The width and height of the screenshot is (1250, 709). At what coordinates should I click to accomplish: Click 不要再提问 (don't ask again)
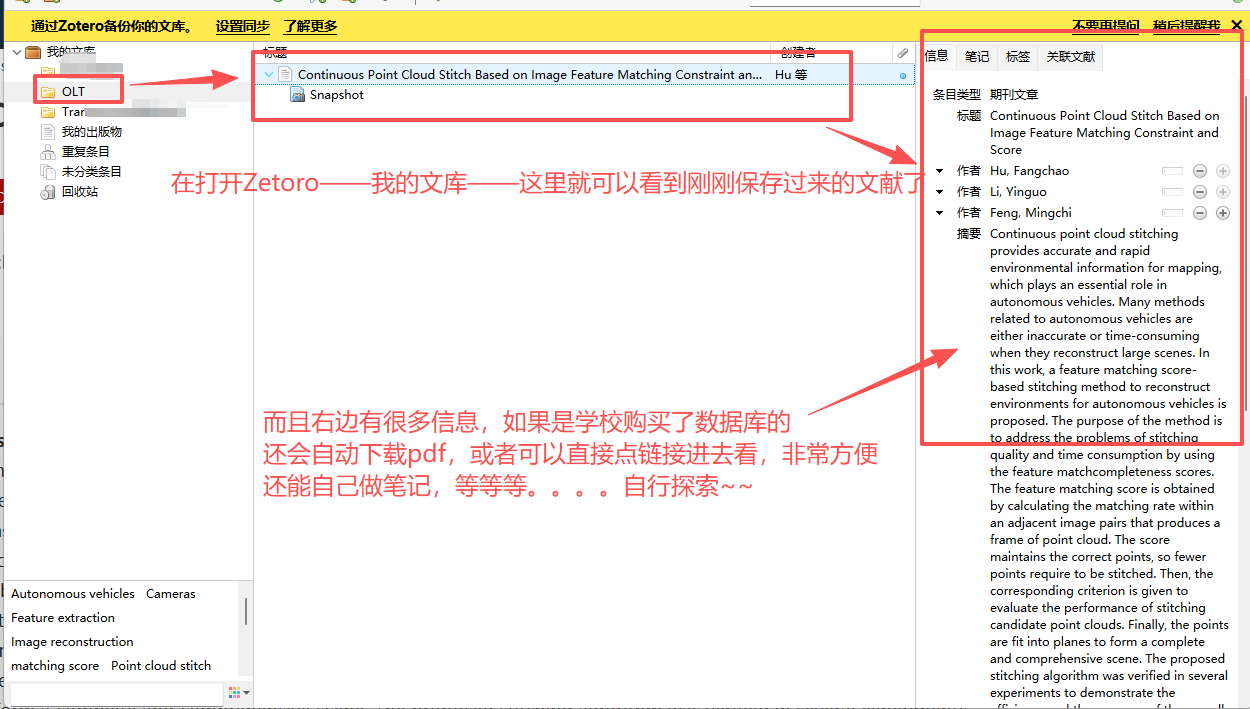pyautogui.click(x=1106, y=26)
